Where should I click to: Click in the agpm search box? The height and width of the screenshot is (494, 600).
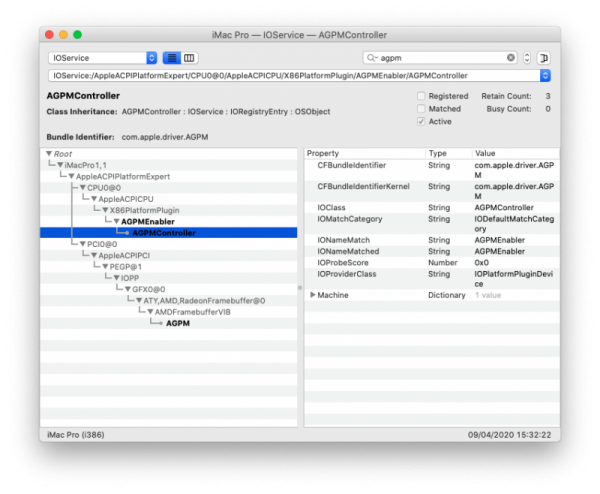coord(442,58)
